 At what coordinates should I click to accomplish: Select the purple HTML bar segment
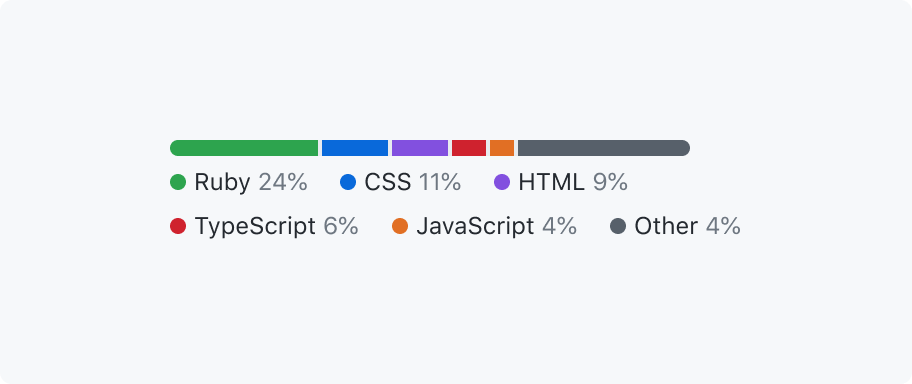420,148
